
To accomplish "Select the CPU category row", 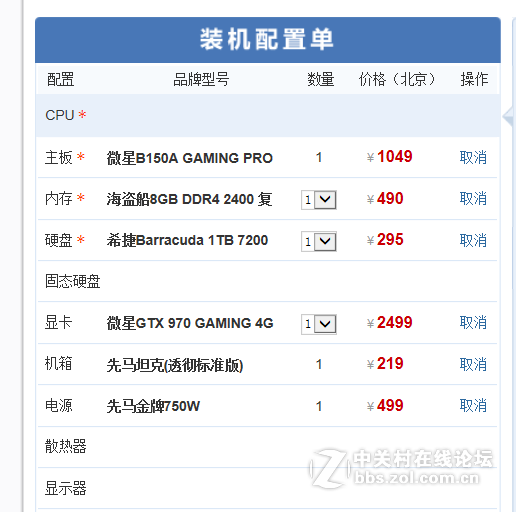I will coord(267,115).
